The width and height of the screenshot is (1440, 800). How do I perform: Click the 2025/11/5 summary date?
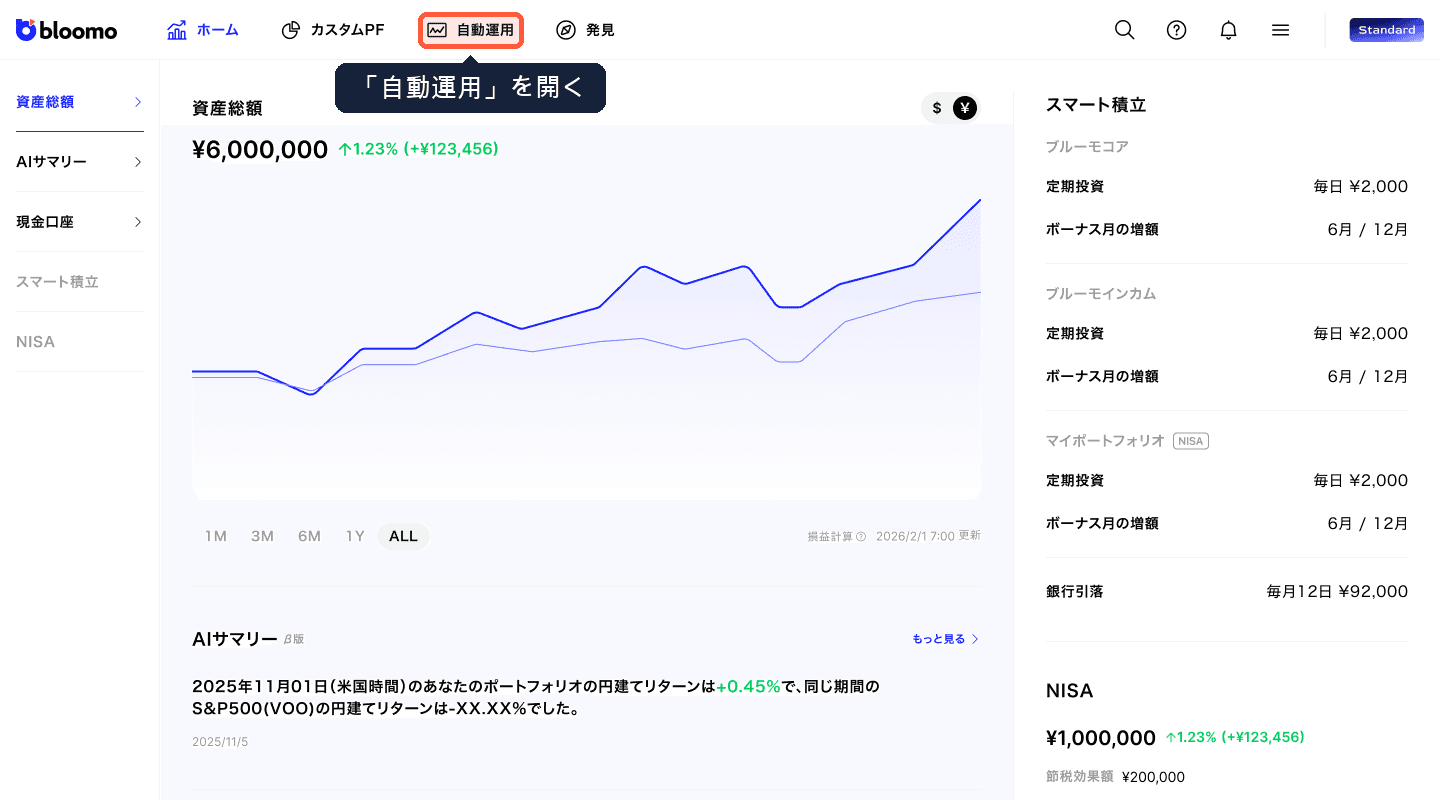(x=220, y=742)
